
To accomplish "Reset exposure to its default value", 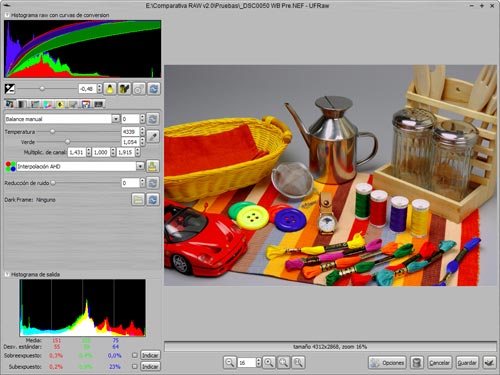I will click(x=154, y=89).
